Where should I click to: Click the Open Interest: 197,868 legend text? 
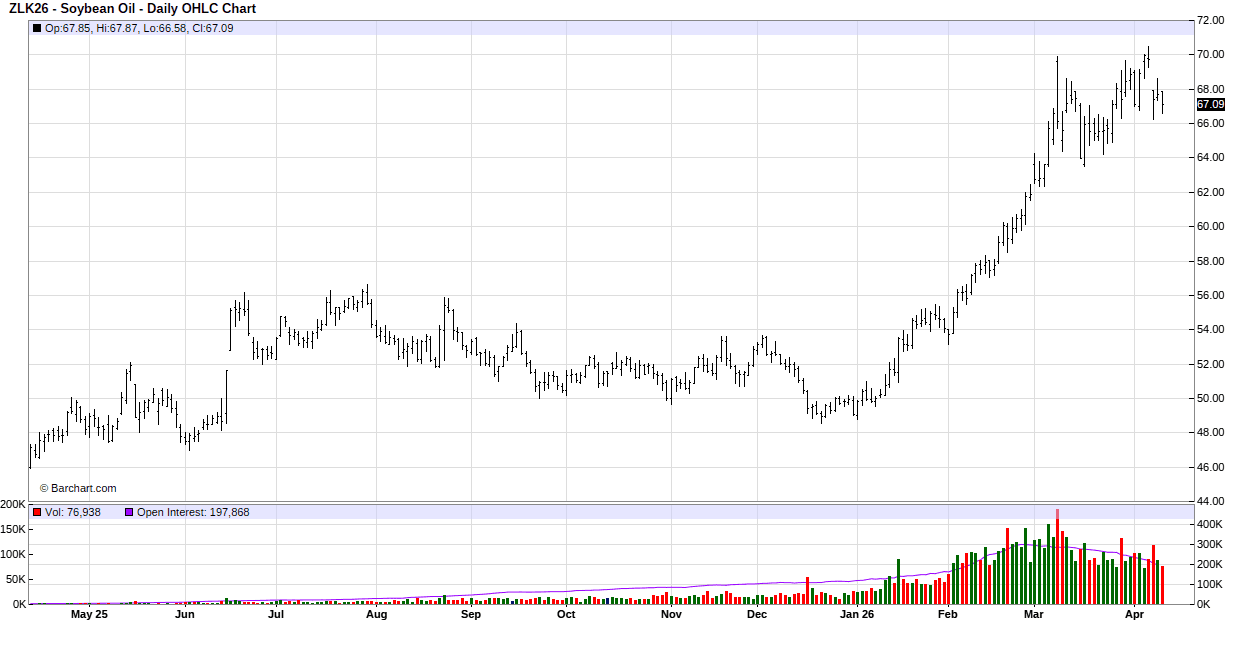pyautogui.click(x=193, y=512)
